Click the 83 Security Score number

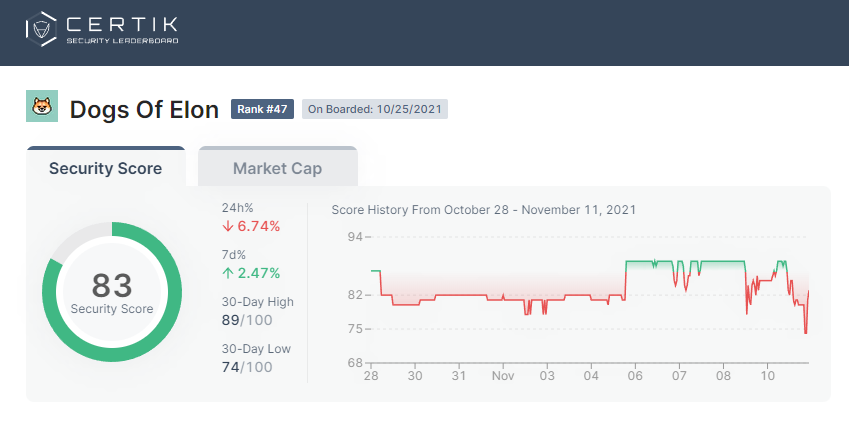(x=112, y=285)
